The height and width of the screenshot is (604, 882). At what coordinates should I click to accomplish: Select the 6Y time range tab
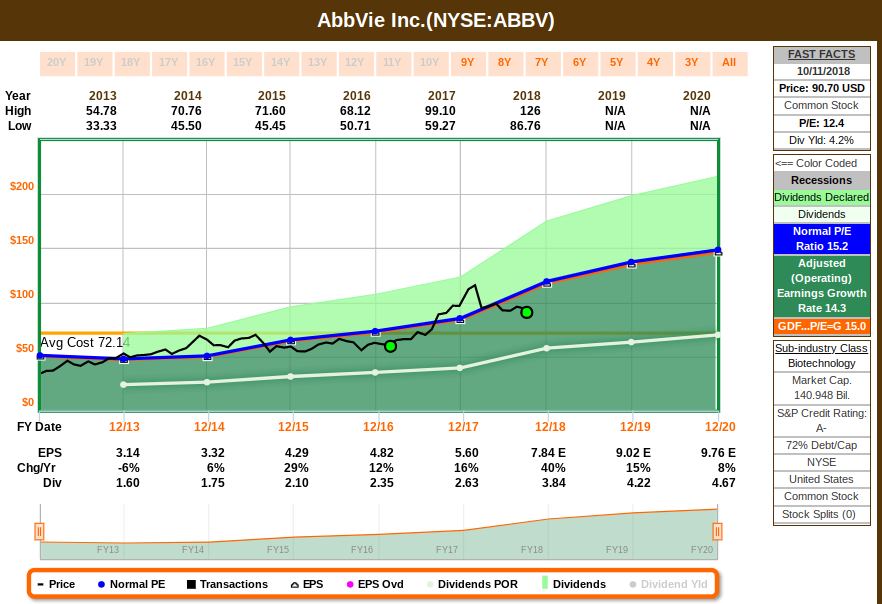point(579,63)
